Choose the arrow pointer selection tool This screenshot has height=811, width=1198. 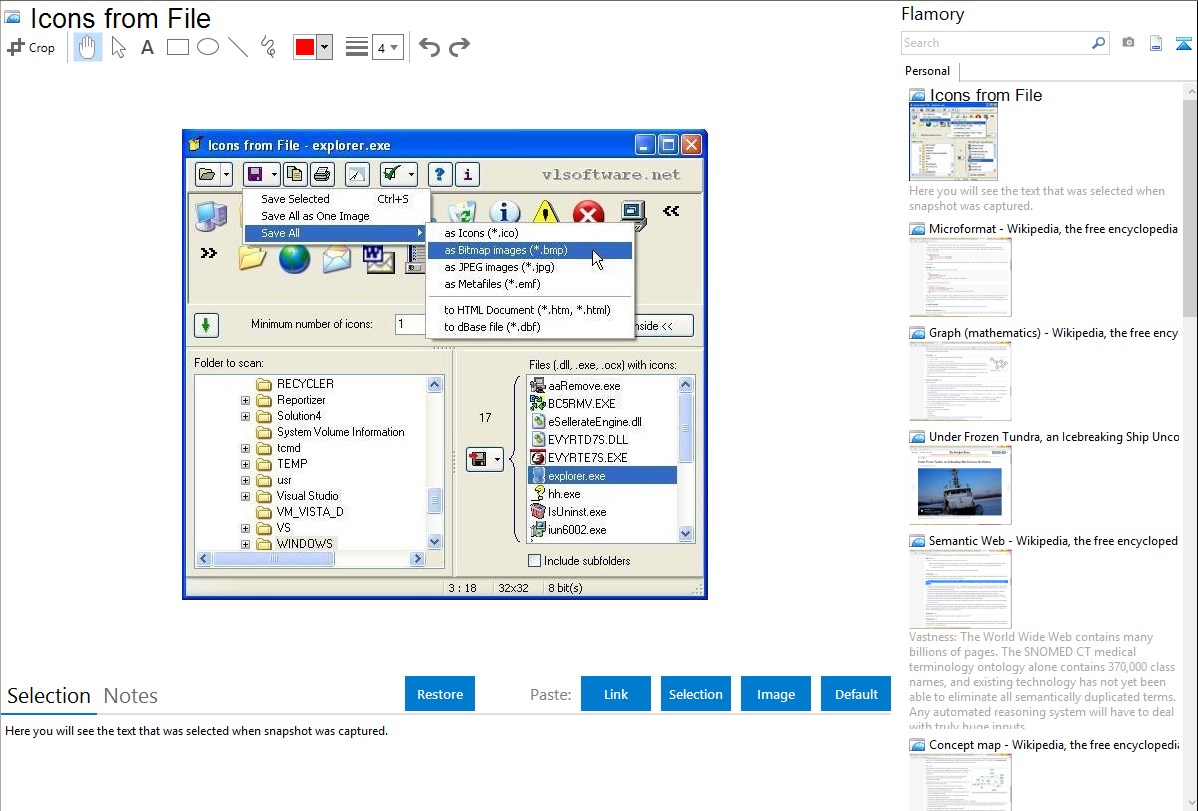[x=118, y=47]
